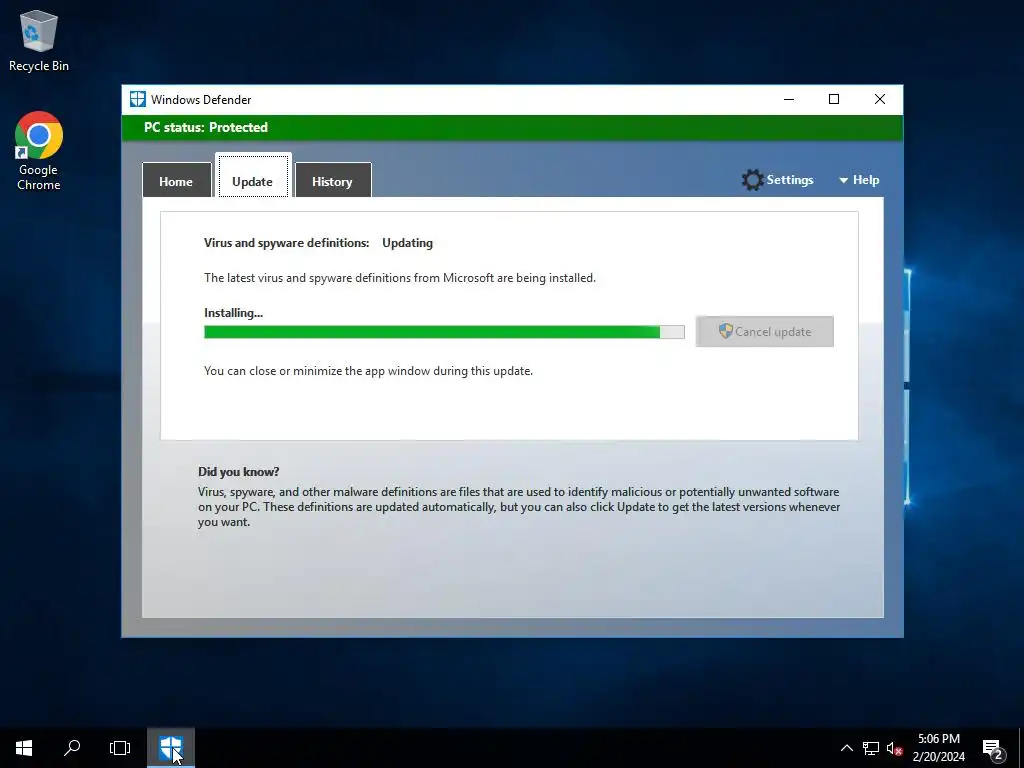Minimize the Windows Defender window
1024x768 pixels.
[789, 99]
